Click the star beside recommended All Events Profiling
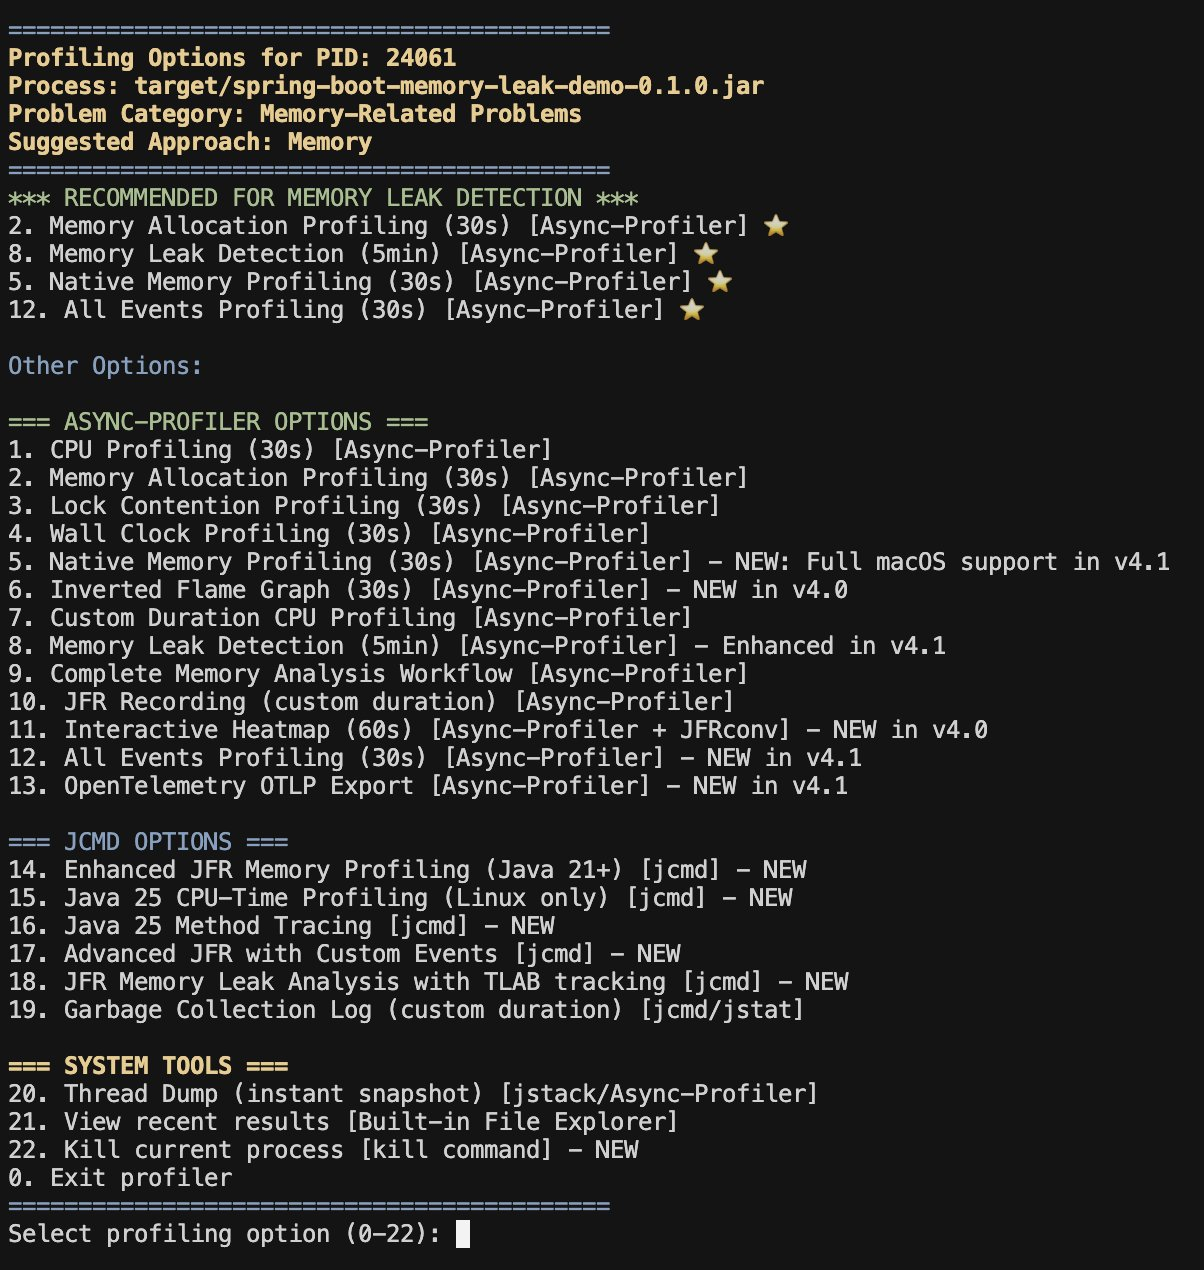 (x=691, y=310)
